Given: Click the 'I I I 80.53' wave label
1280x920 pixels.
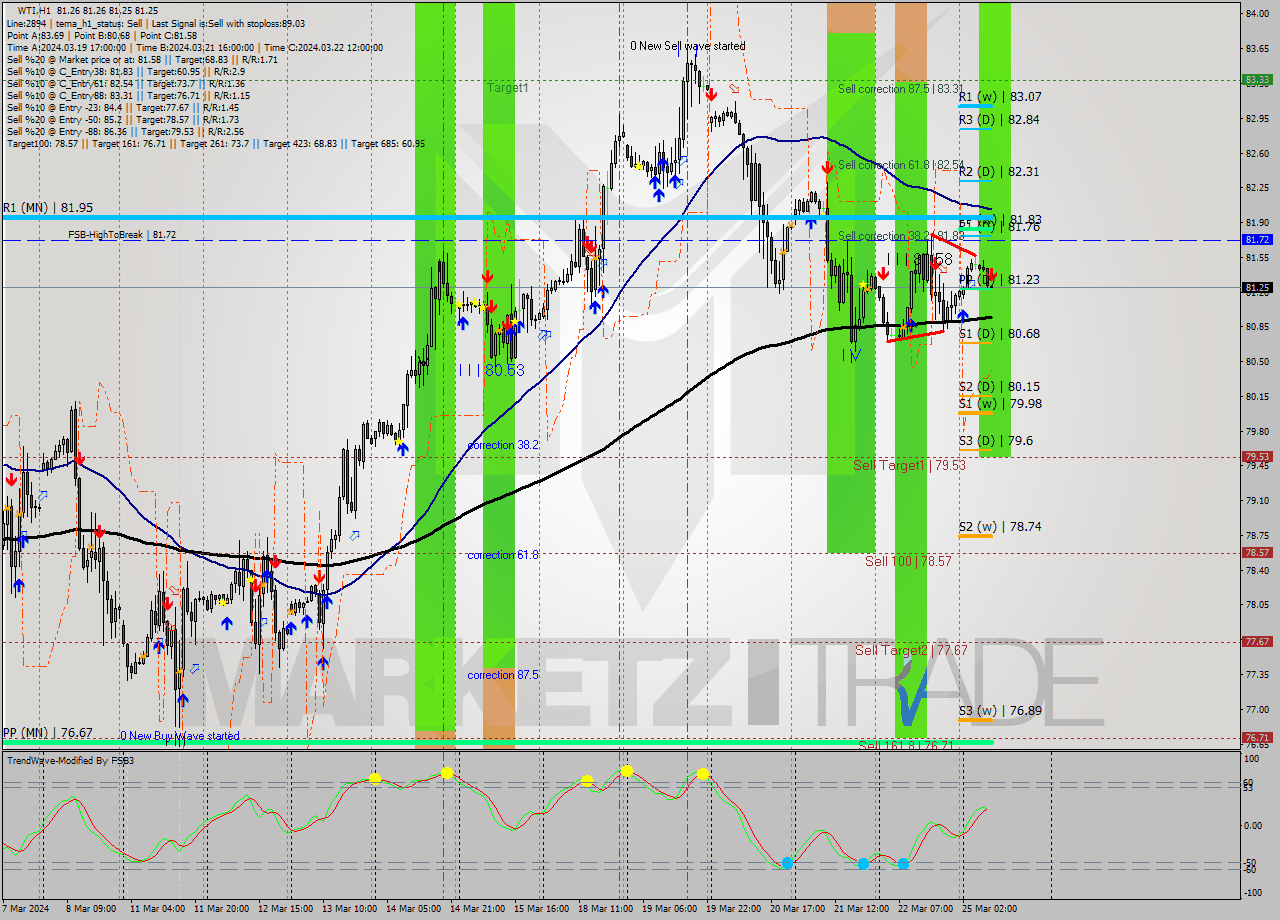Looking at the screenshot, I should point(491,370).
